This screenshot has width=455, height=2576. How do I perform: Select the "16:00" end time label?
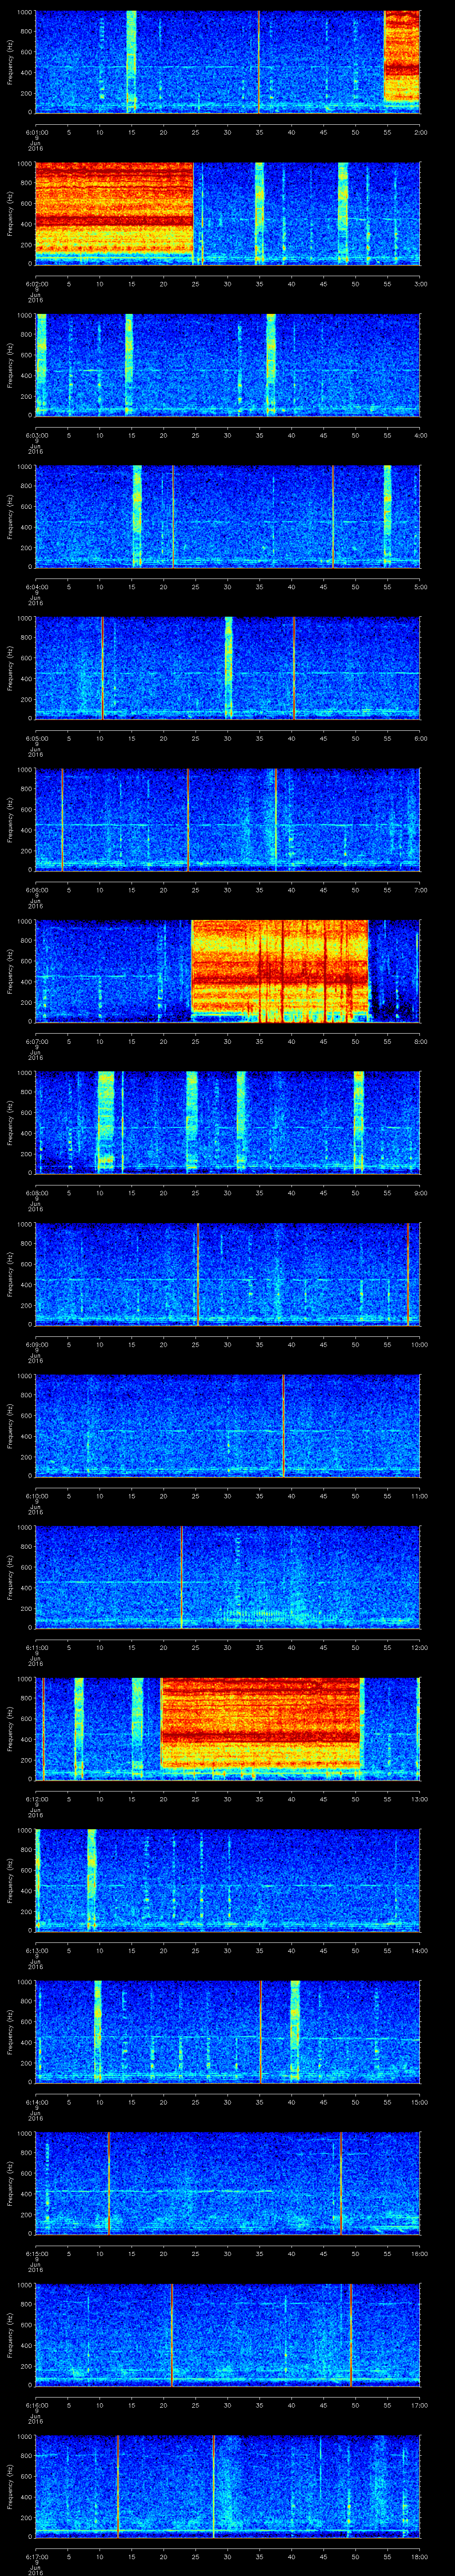[x=419, y=2253]
